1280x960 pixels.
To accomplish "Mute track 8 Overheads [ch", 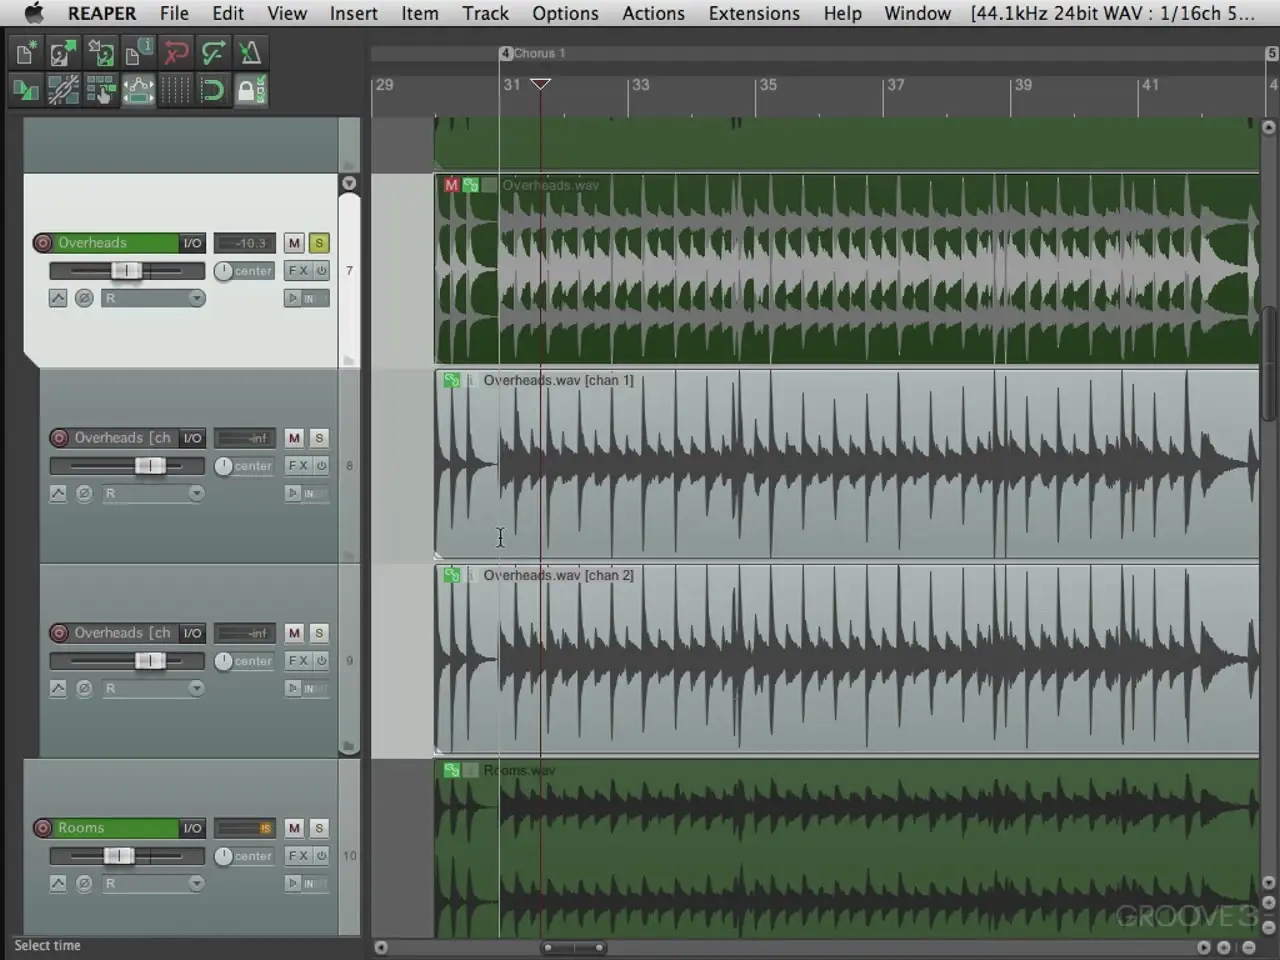I will pos(294,438).
